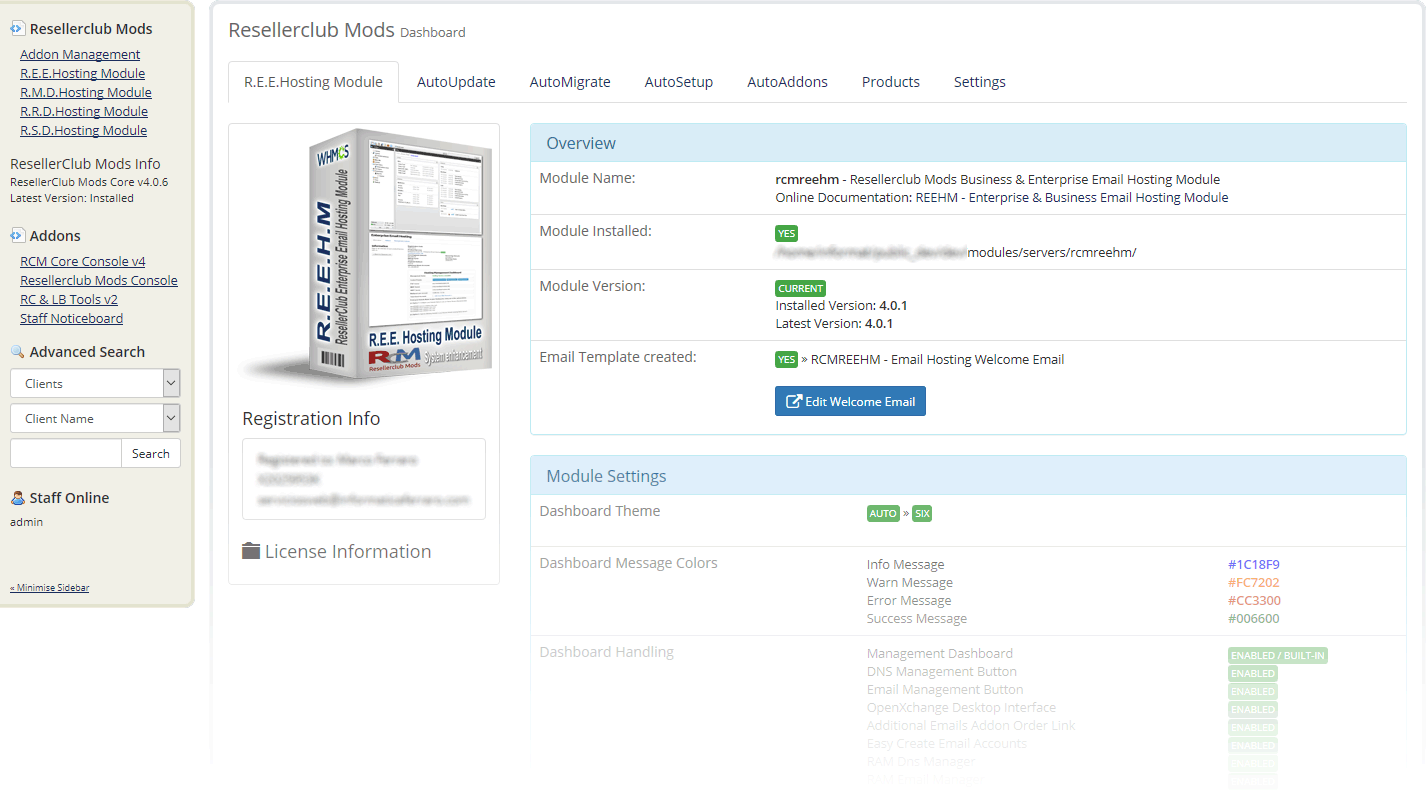1426x801 pixels.
Task: Click the Advanced Search magnifier icon
Action: point(17,352)
